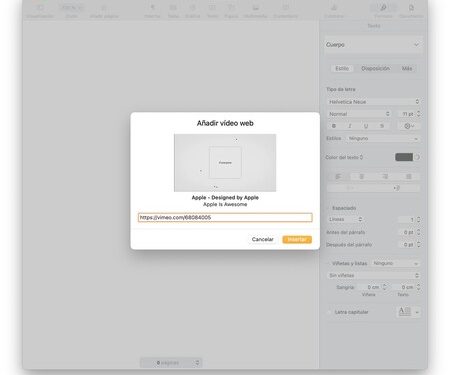Viewport: 450px width, 375px height.
Task: Adjust the font size stepper
Action: [418, 114]
